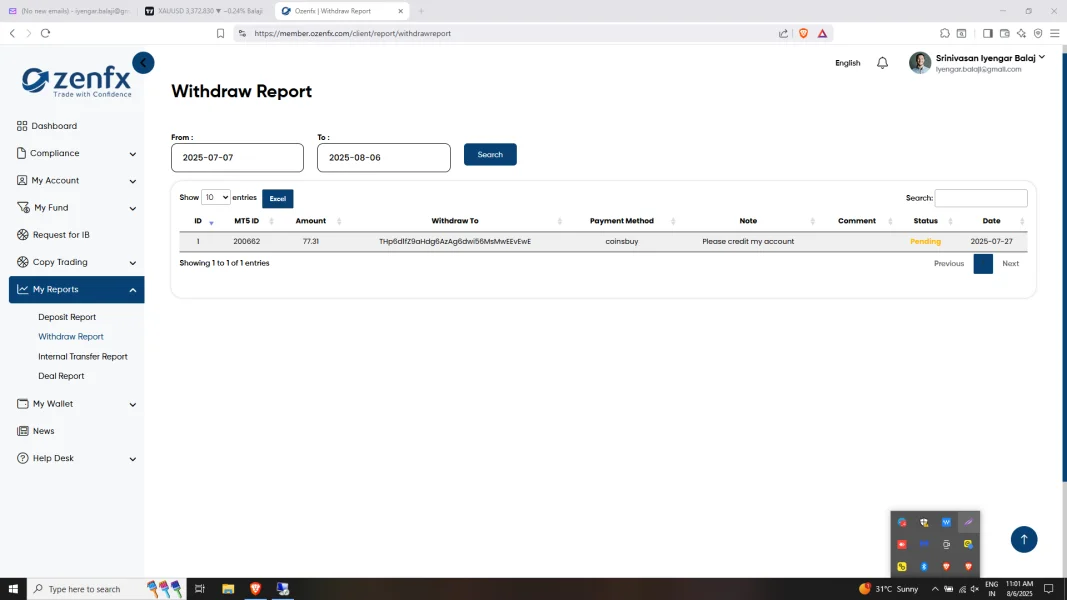Open the user profile avatar
1067x600 pixels.
919,63
